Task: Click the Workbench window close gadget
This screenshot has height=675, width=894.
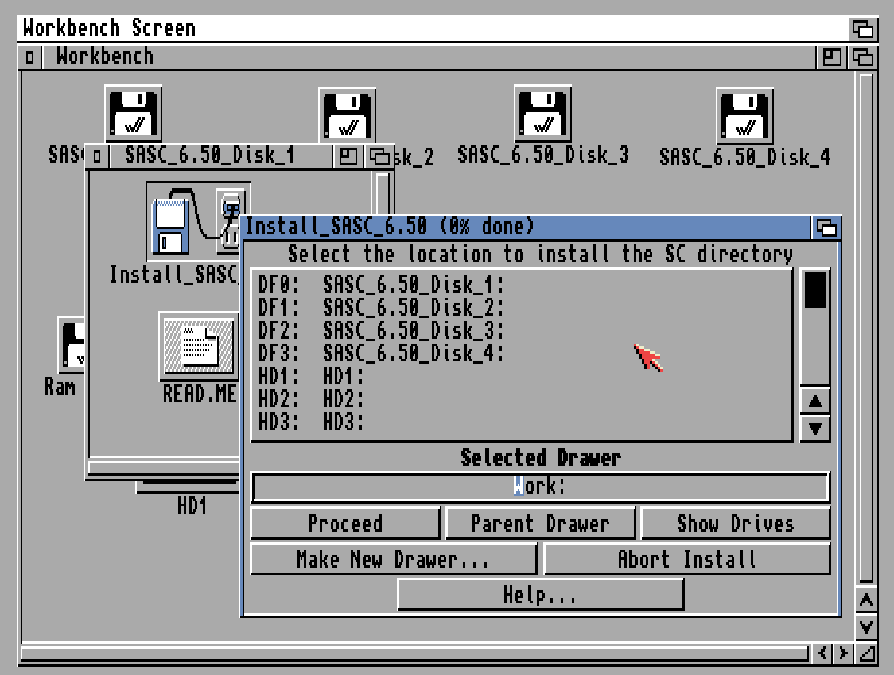Action: pos(30,57)
